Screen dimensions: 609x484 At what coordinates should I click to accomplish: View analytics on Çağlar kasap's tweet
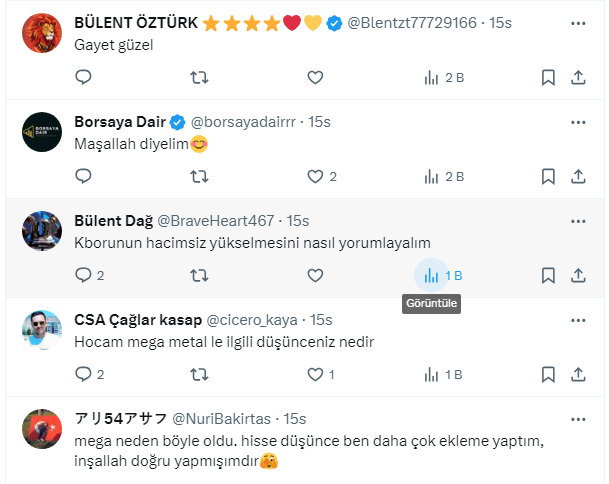432,374
